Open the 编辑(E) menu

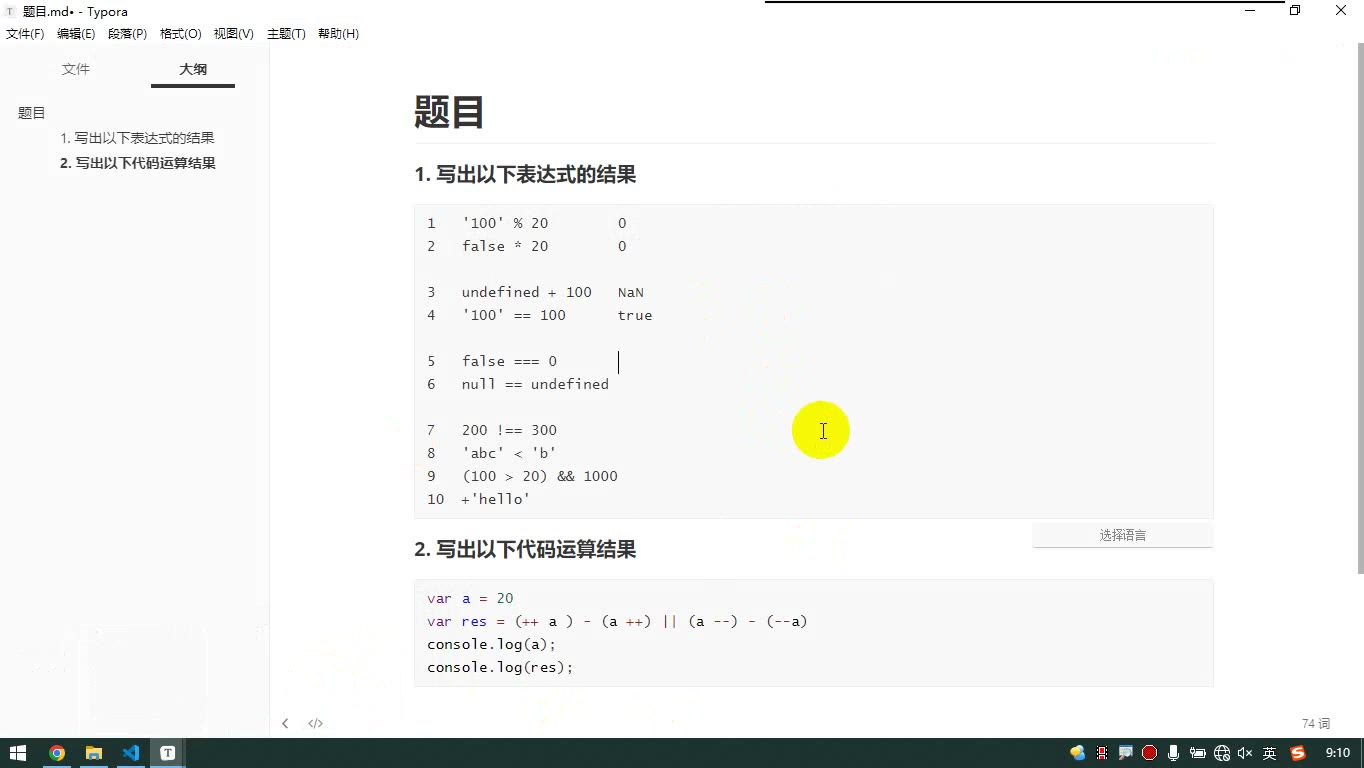pos(76,34)
